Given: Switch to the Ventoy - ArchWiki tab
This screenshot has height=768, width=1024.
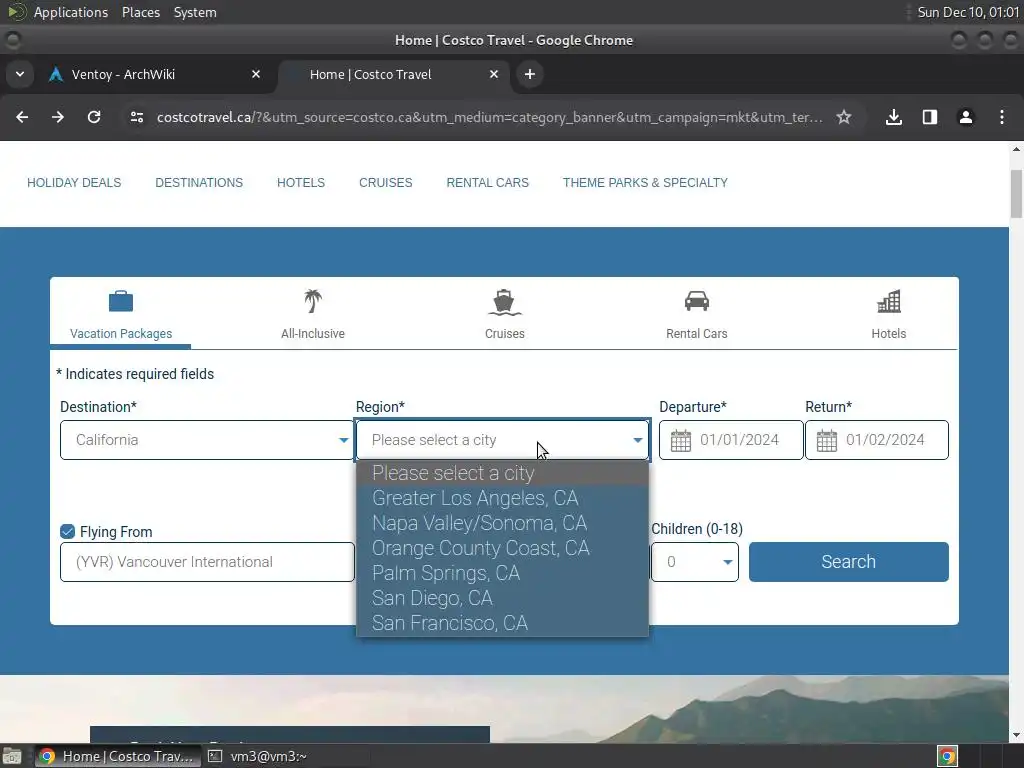Looking at the screenshot, I should pyautogui.click(x=156, y=74).
